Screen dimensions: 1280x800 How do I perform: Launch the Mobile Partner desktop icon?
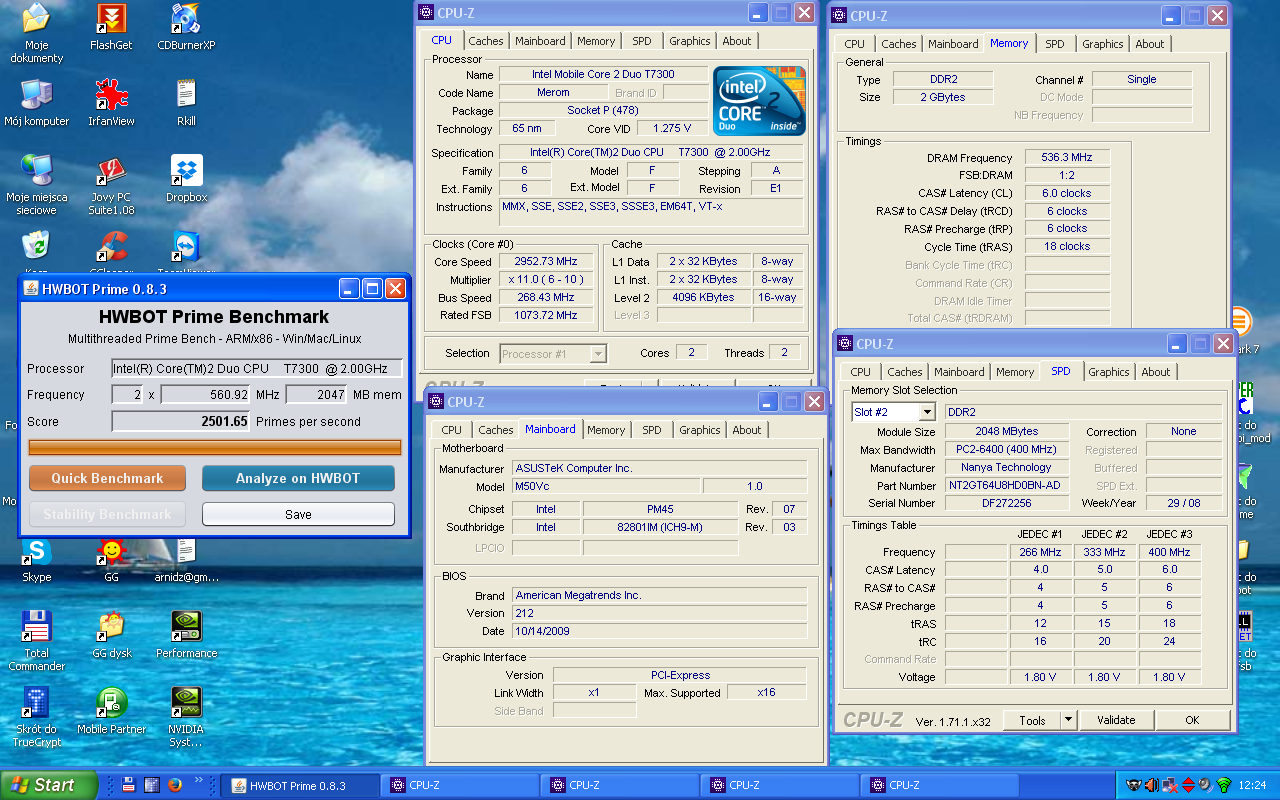click(111, 702)
